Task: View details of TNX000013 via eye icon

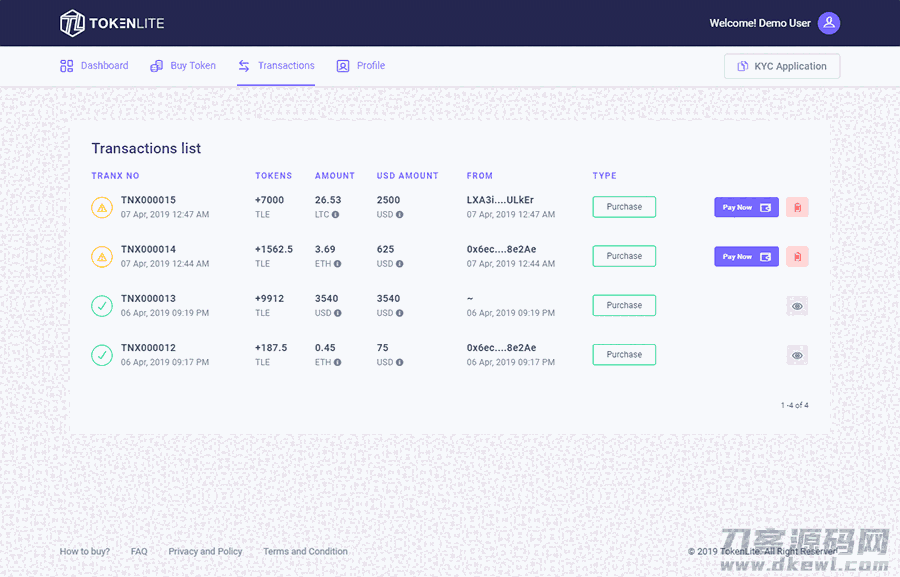Action: click(797, 306)
